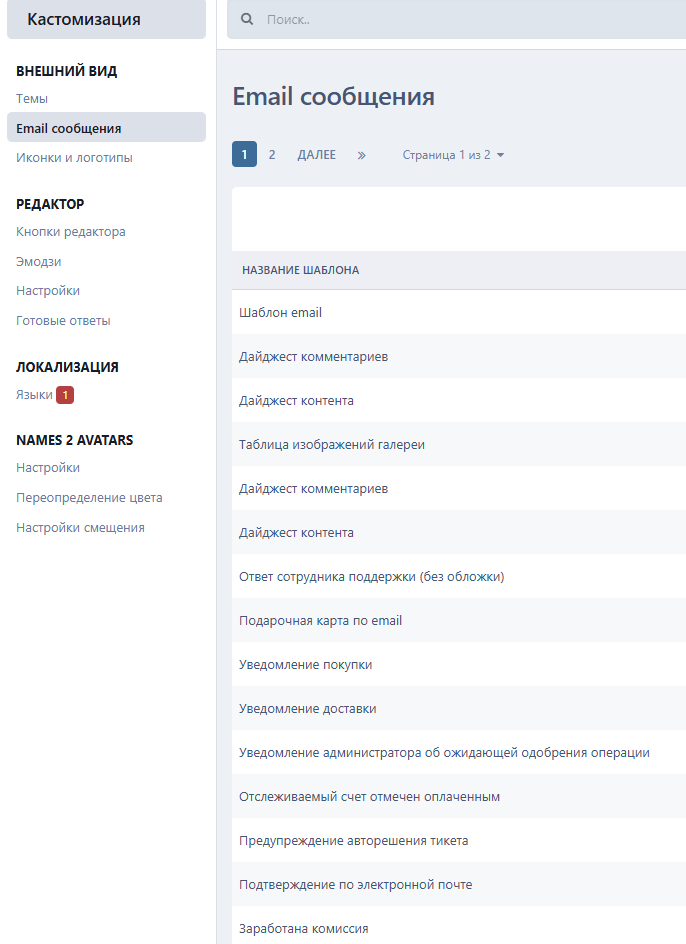The image size is (686, 944).
Task: Open Готовые ответы in sidebar
Action: pyautogui.click(x=63, y=321)
